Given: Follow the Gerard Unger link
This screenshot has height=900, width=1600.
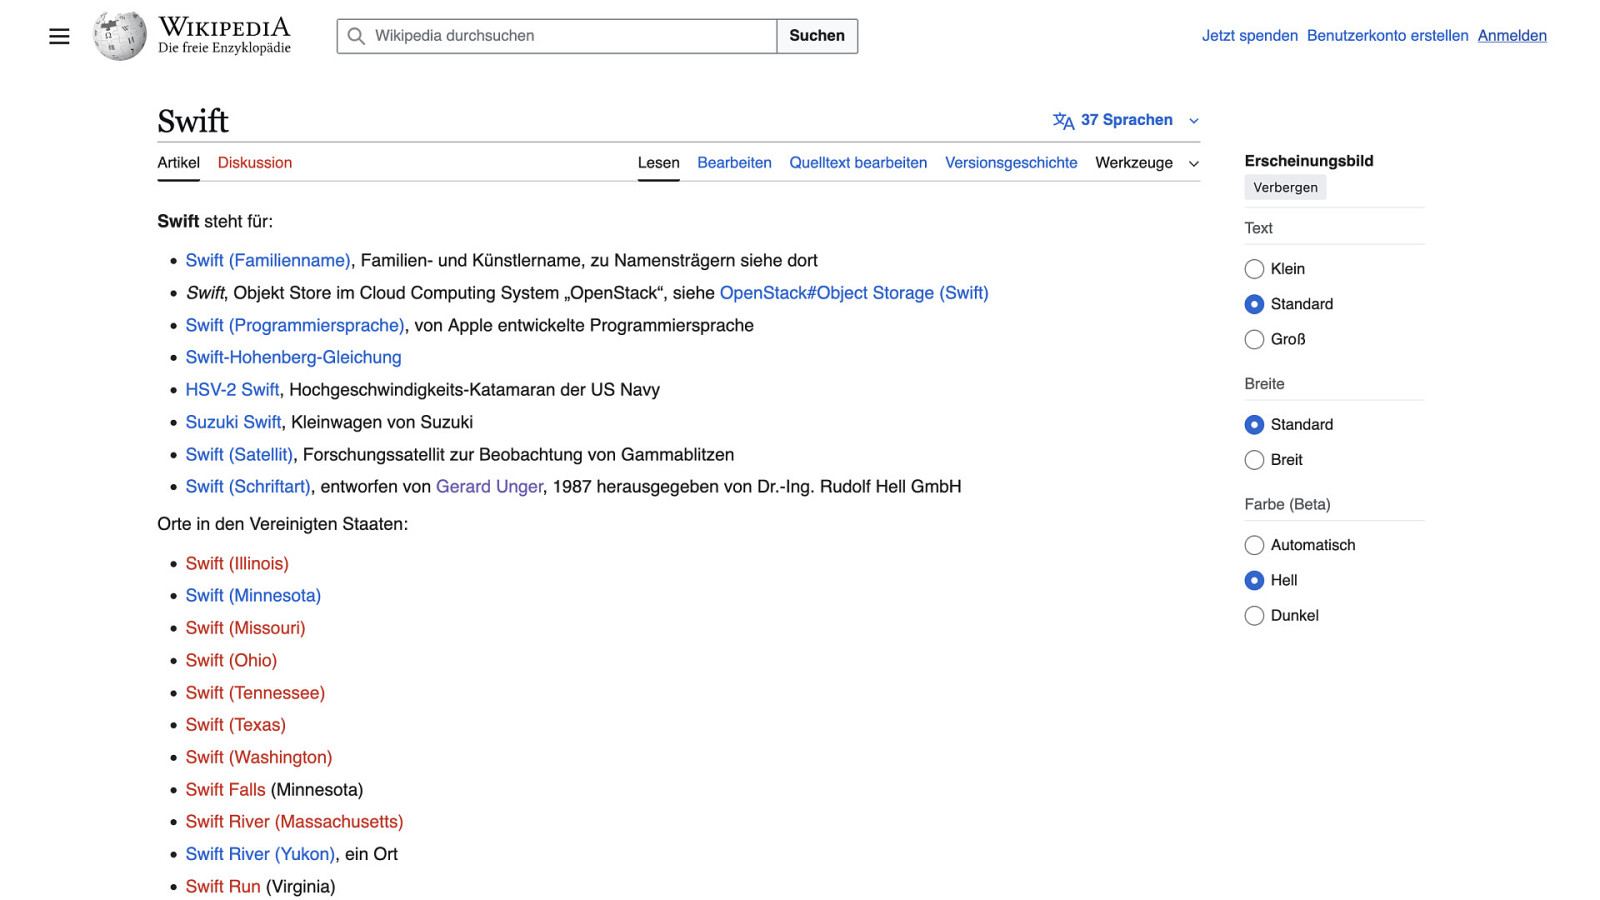Looking at the screenshot, I should click(489, 487).
